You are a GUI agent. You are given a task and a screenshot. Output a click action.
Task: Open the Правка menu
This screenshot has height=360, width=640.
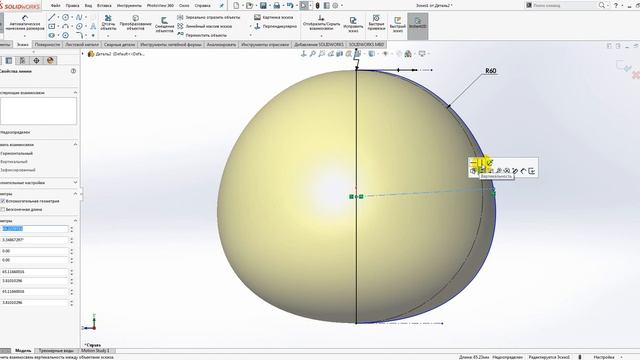(x=72, y=6)
